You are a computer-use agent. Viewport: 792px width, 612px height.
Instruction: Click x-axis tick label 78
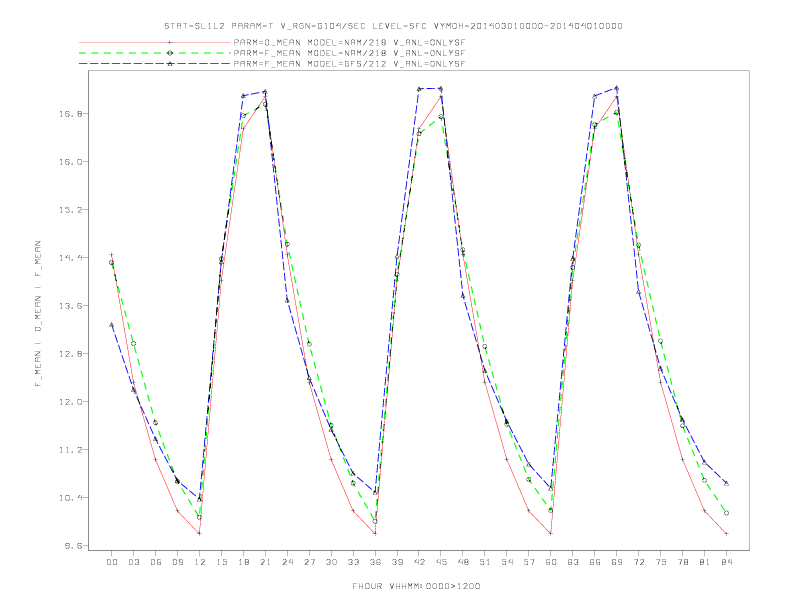682,562
